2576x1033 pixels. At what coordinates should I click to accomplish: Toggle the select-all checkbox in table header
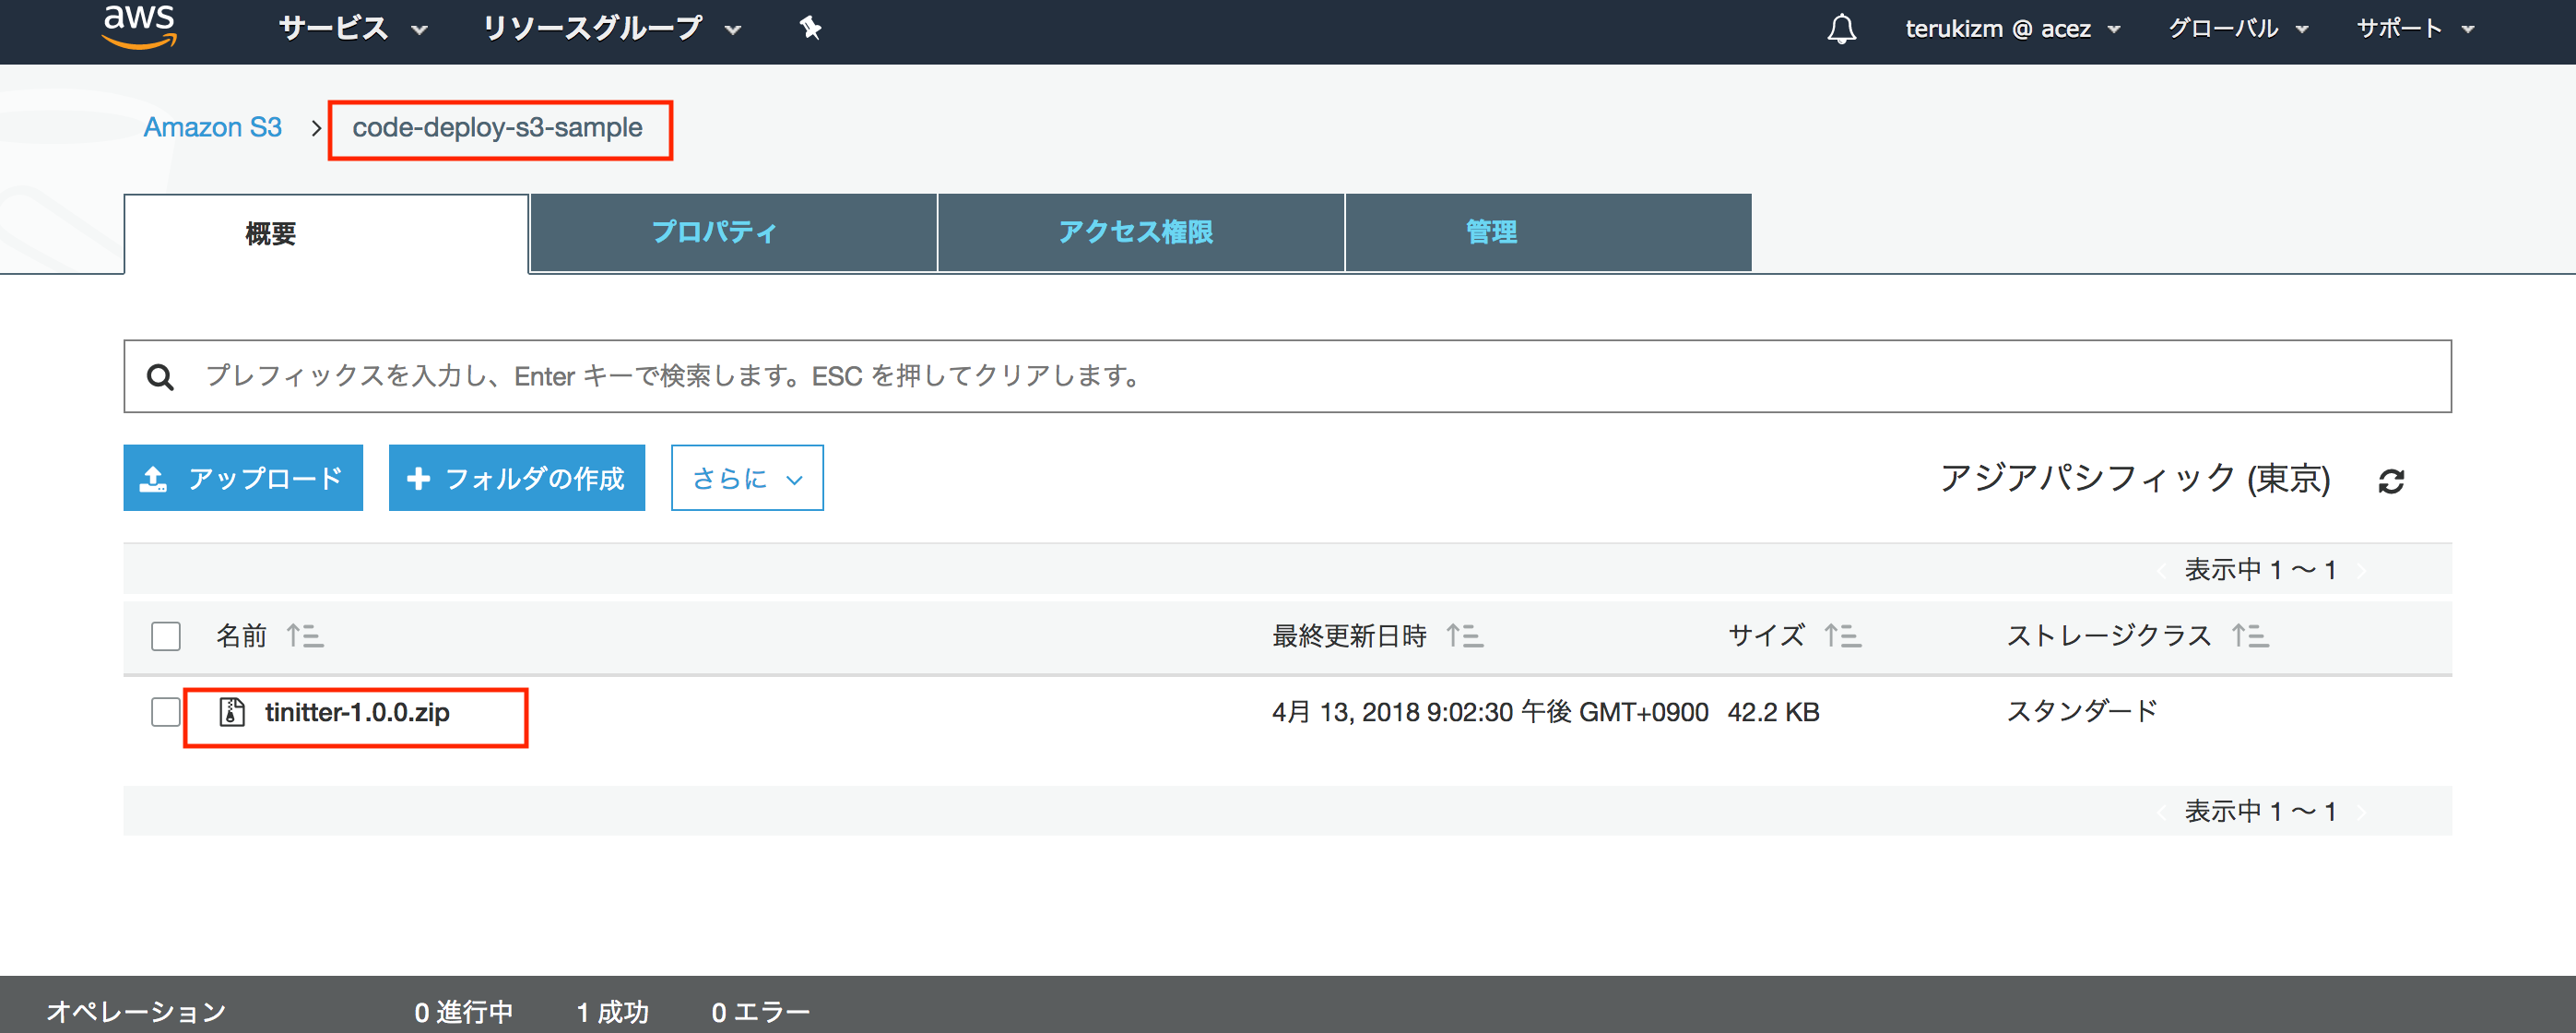(166, 636)
